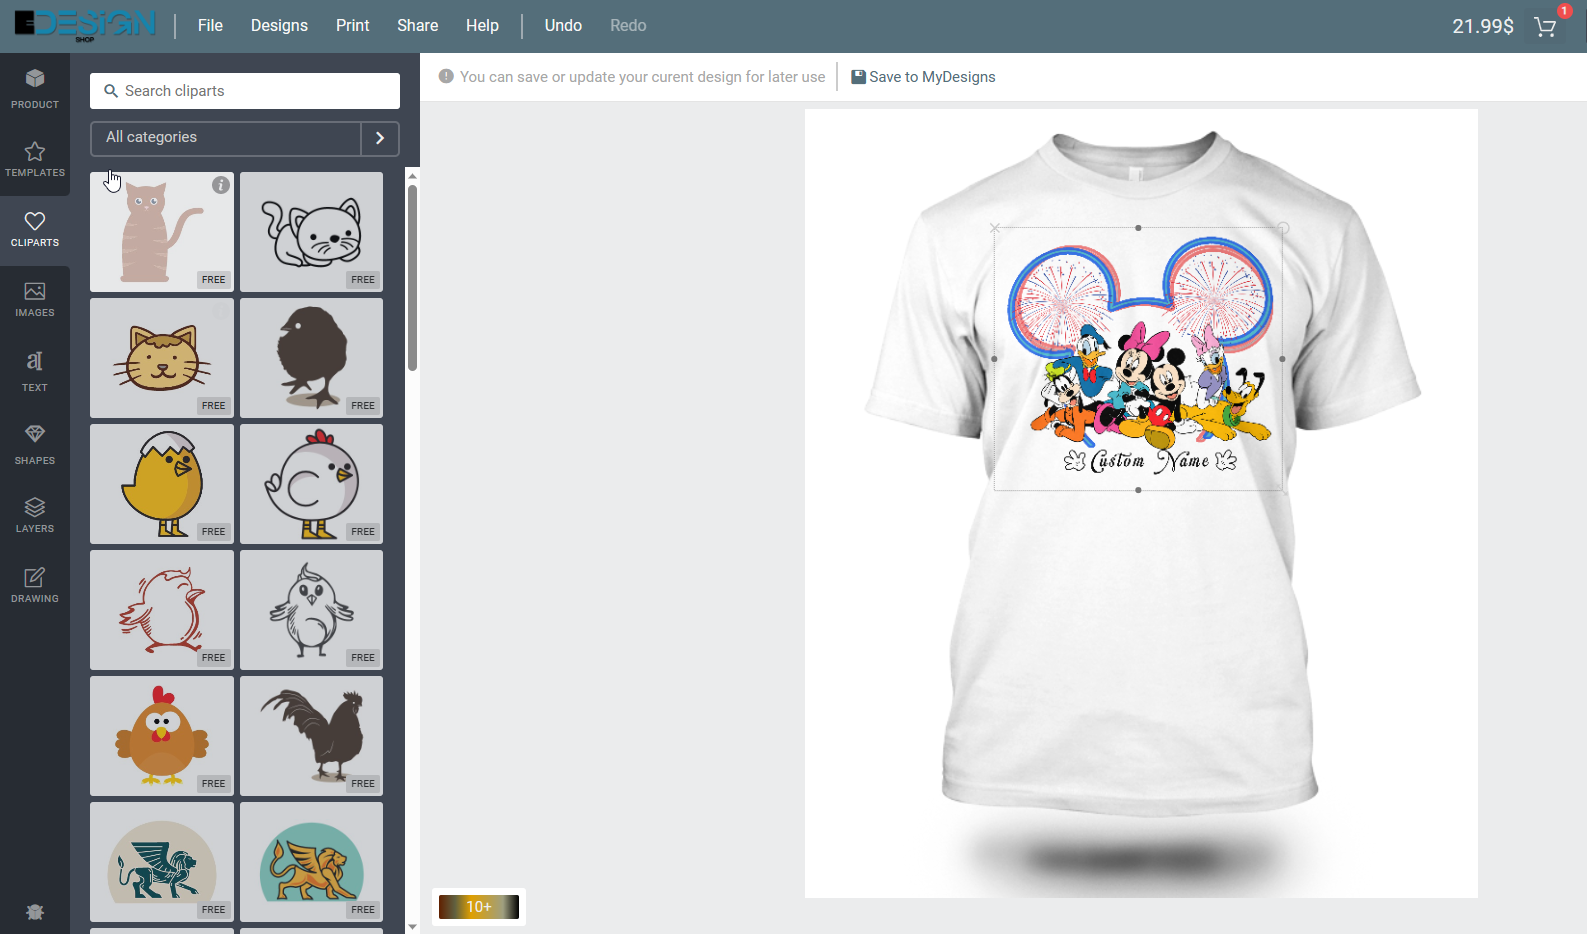Click Undo in the top bar
Viewport: 1587px width, 934px height.
point(563,26)
